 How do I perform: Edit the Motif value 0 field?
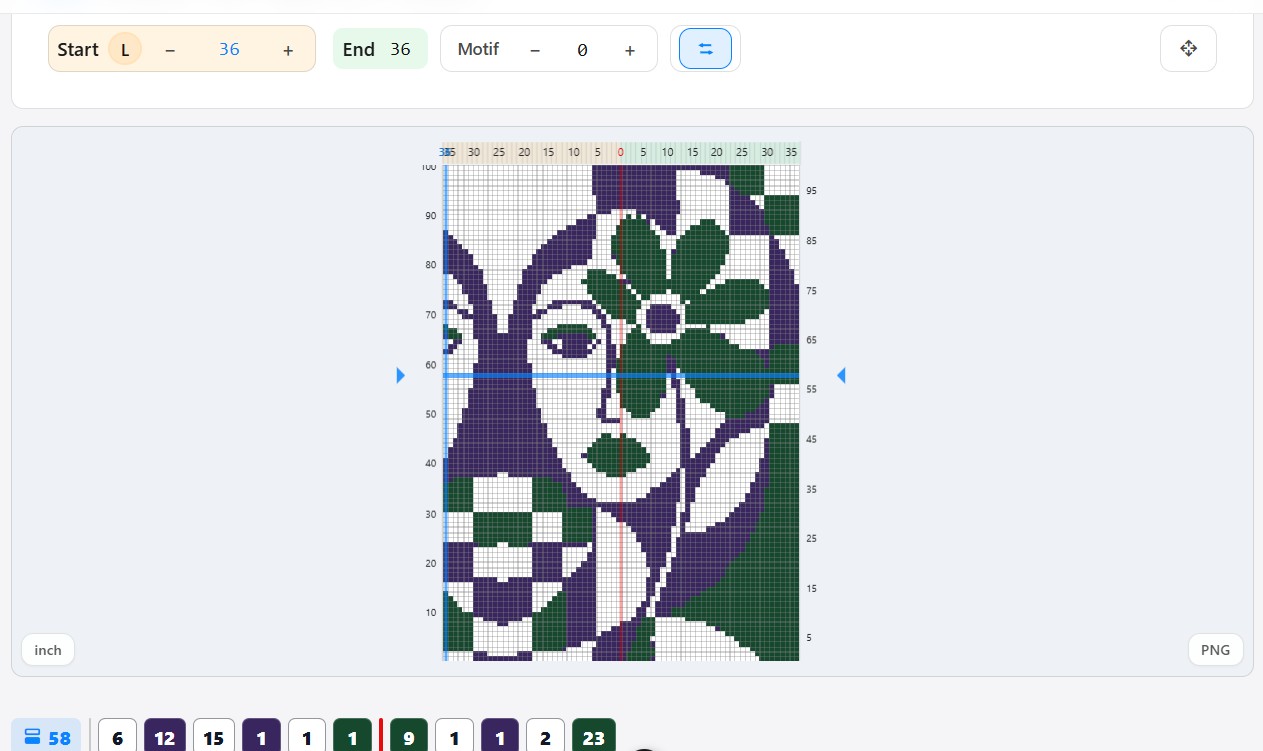pos(582,50)
